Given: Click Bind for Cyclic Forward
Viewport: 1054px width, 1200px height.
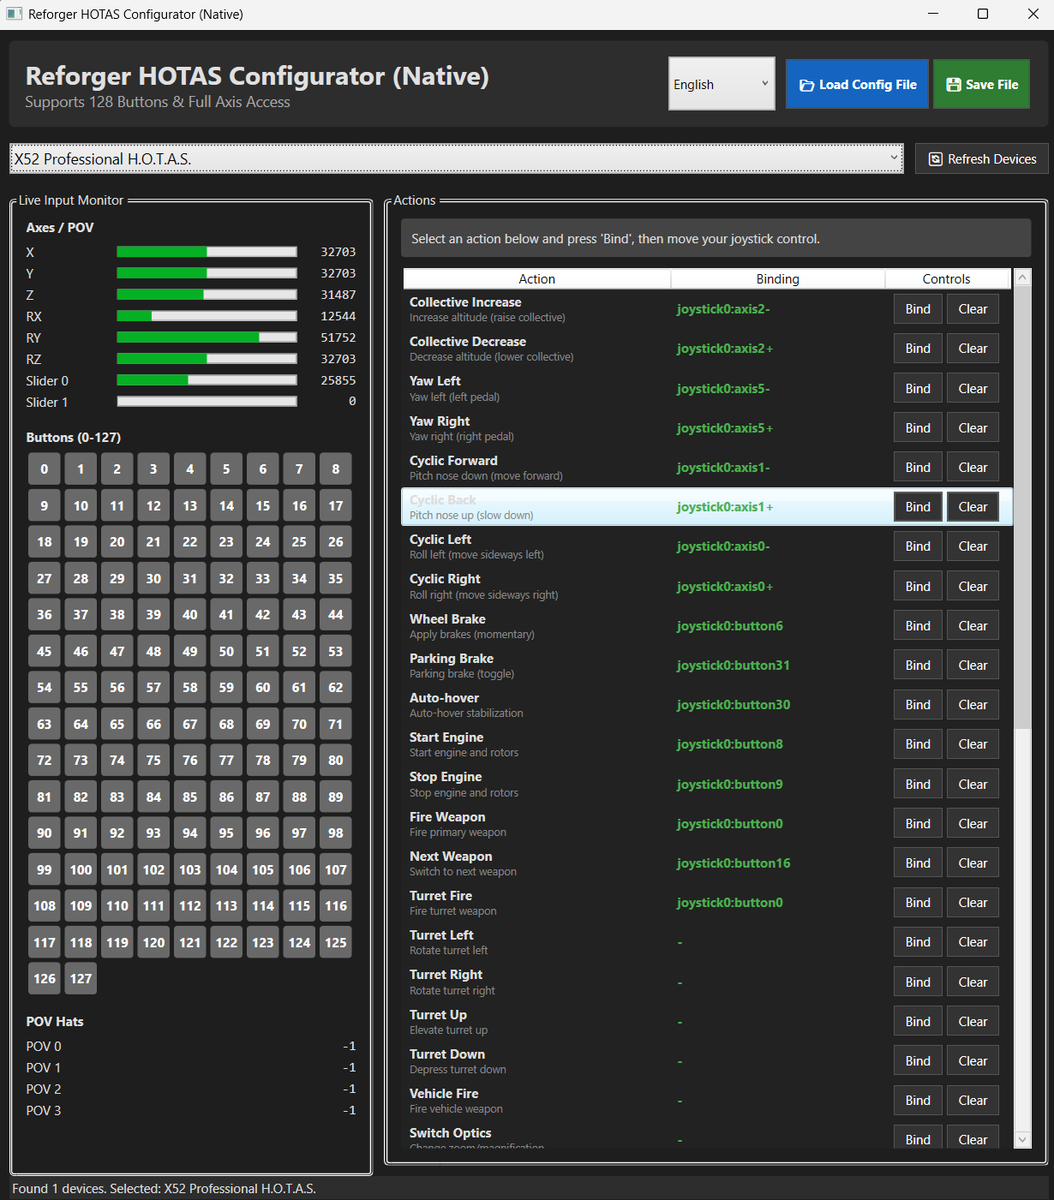Looking at the screenshot, I should pyautogui.click(x=918, y=467).
